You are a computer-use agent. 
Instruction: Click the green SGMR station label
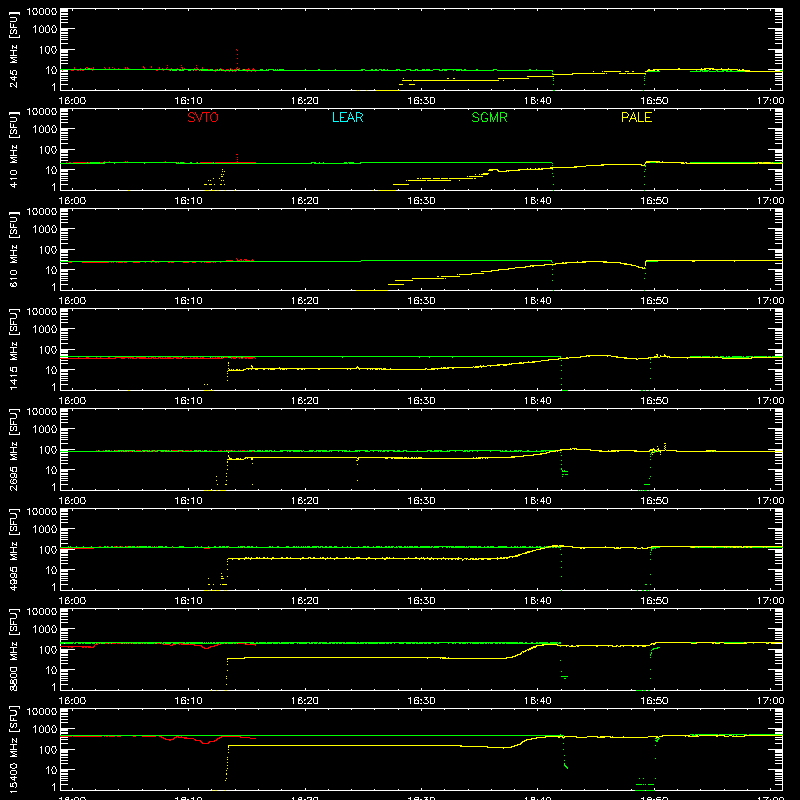(489, 117)
